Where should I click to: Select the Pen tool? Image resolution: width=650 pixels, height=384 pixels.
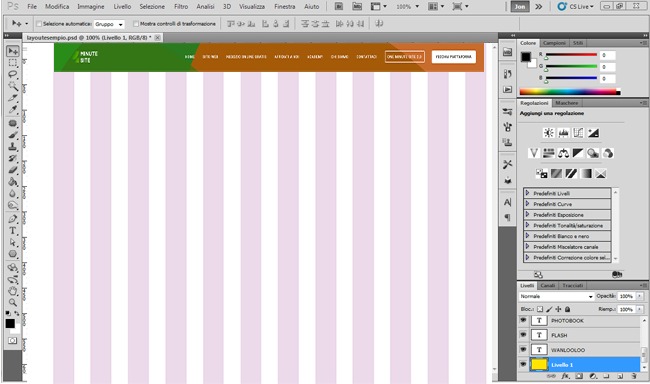(x=13, y=219)
